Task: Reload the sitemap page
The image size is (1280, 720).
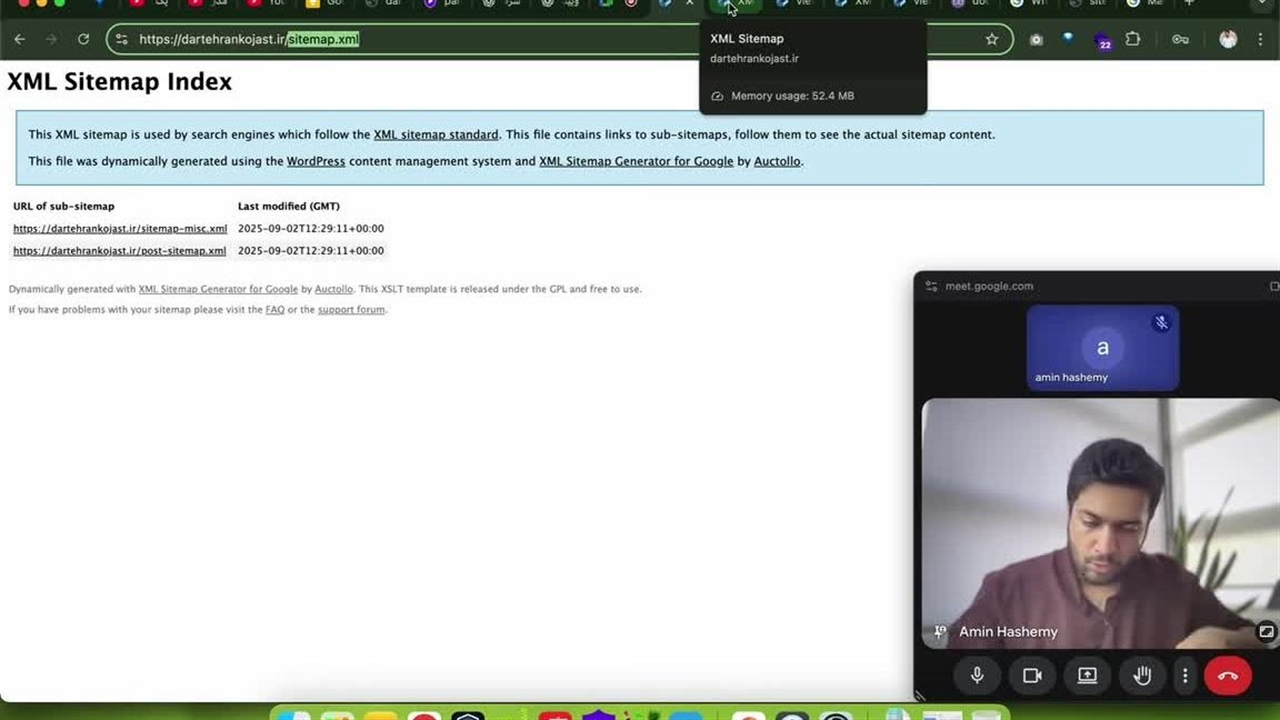Action: 83,39
